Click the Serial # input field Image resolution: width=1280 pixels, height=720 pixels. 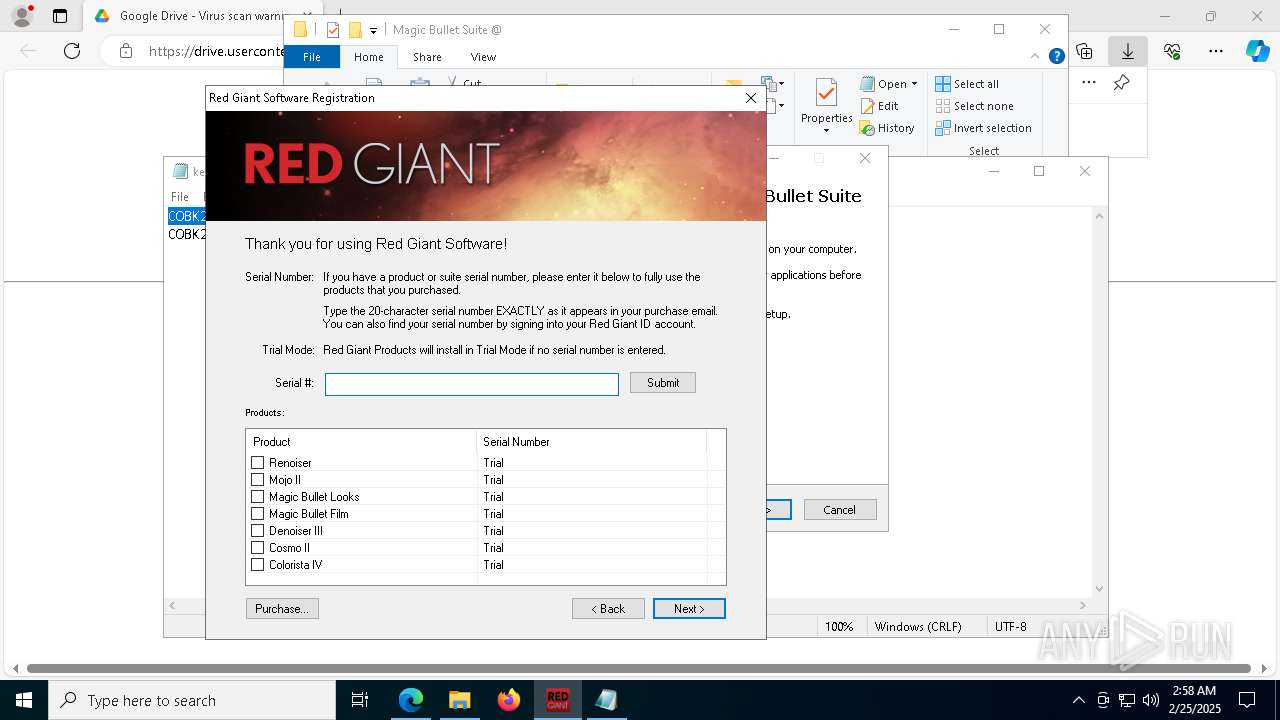472,384
